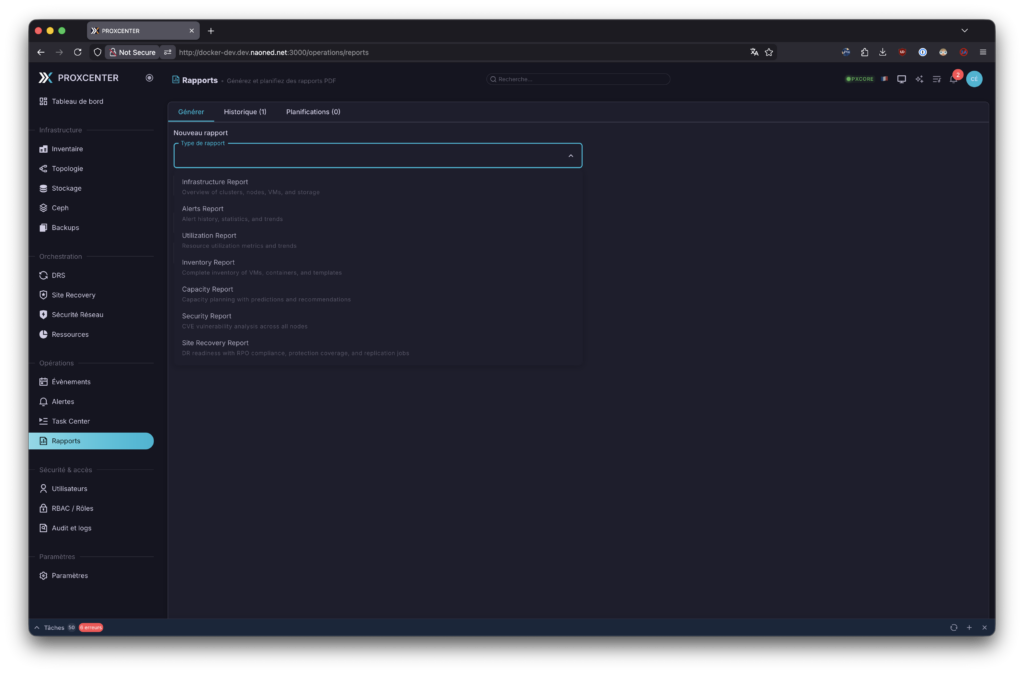Open Ceph from the sidebar
This screenshot has width=1024, height=674.
coord(60,208)
